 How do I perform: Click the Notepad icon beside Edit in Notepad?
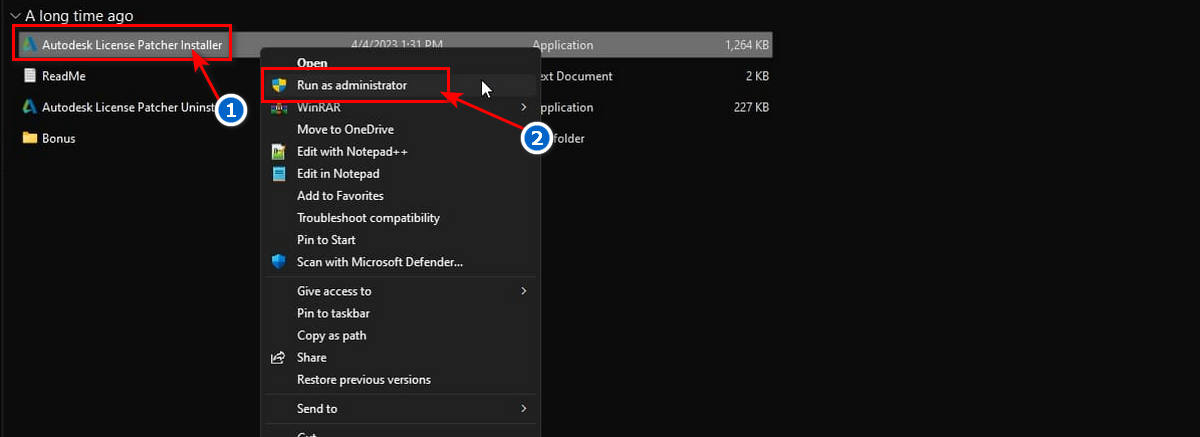280,174
